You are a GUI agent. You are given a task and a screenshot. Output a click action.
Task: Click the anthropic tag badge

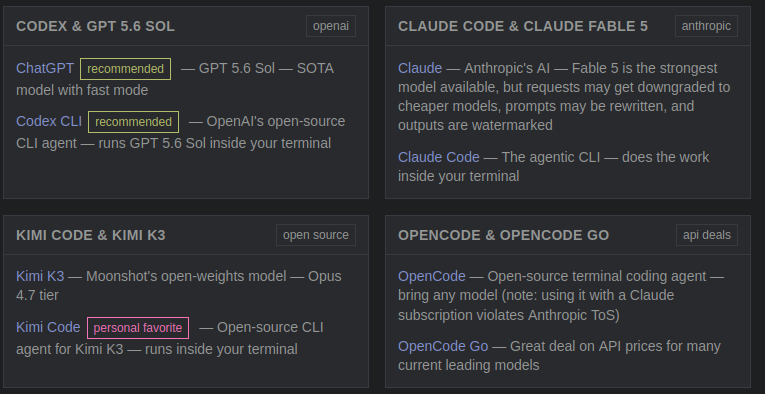tap(706, 26)
